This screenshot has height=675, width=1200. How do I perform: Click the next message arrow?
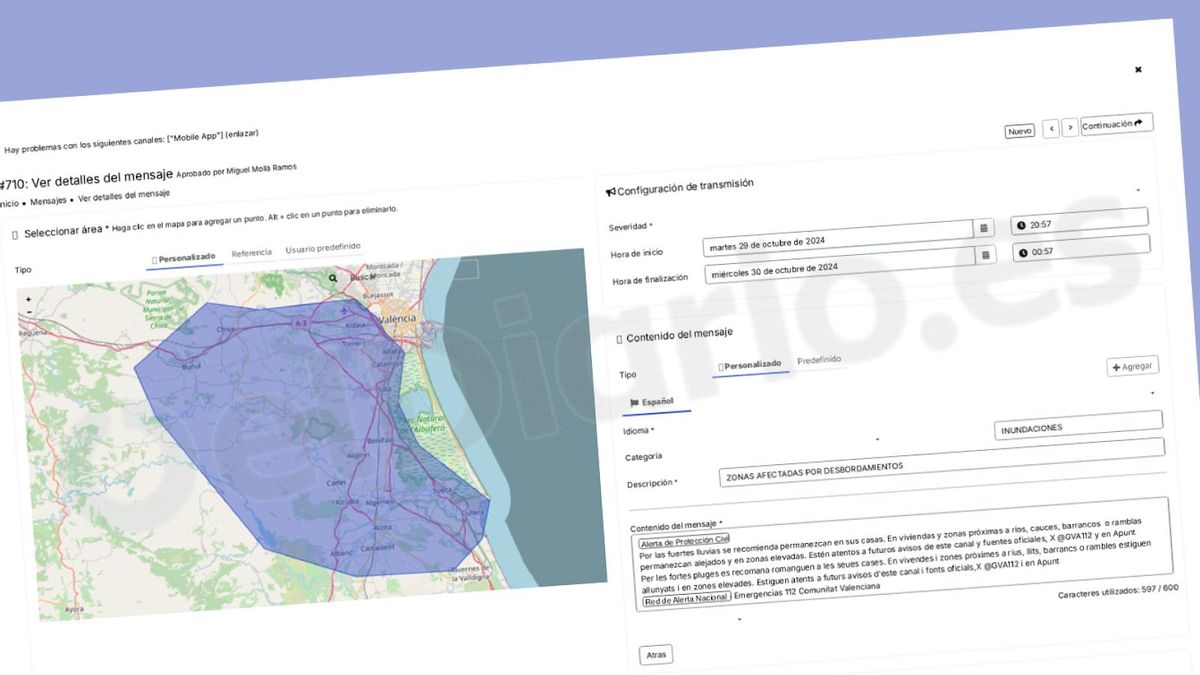pos(1070,128)
